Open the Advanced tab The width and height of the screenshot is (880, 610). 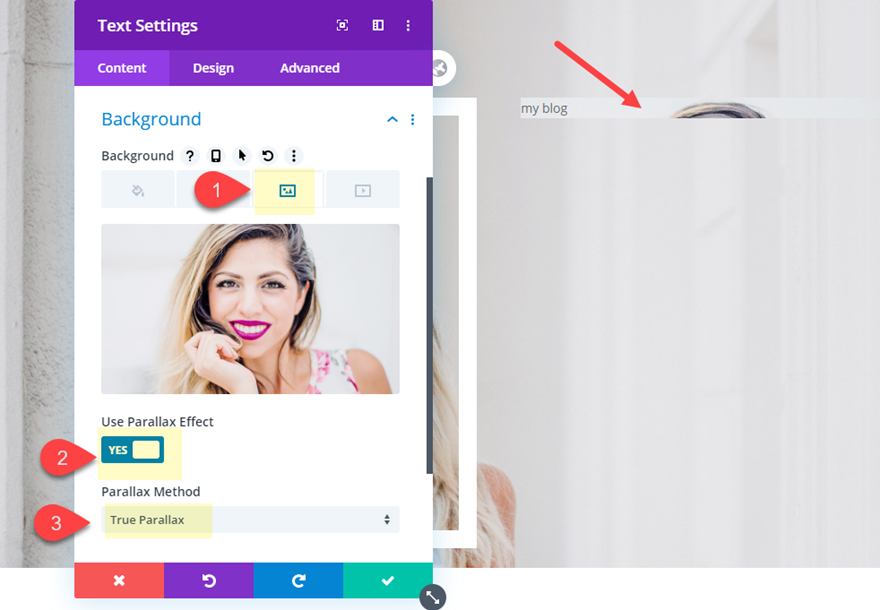(x=310, y=68)
